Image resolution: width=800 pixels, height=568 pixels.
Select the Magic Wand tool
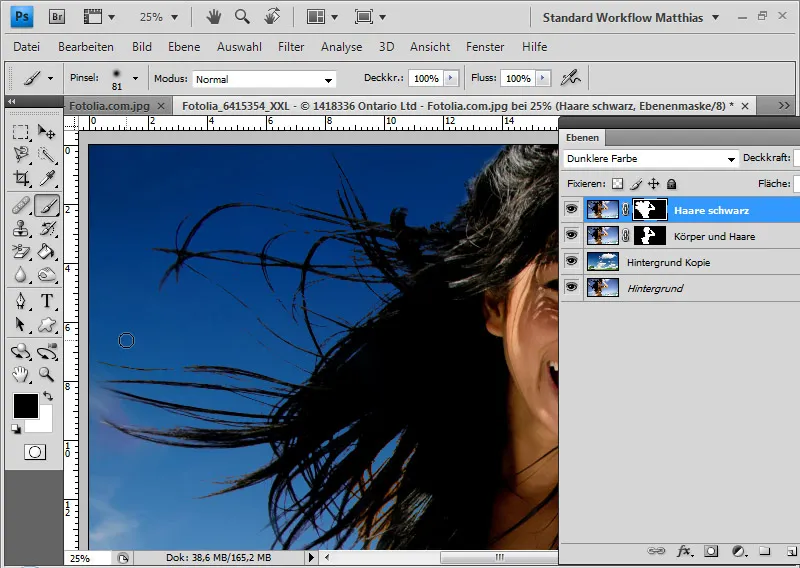tap(47, 155)
